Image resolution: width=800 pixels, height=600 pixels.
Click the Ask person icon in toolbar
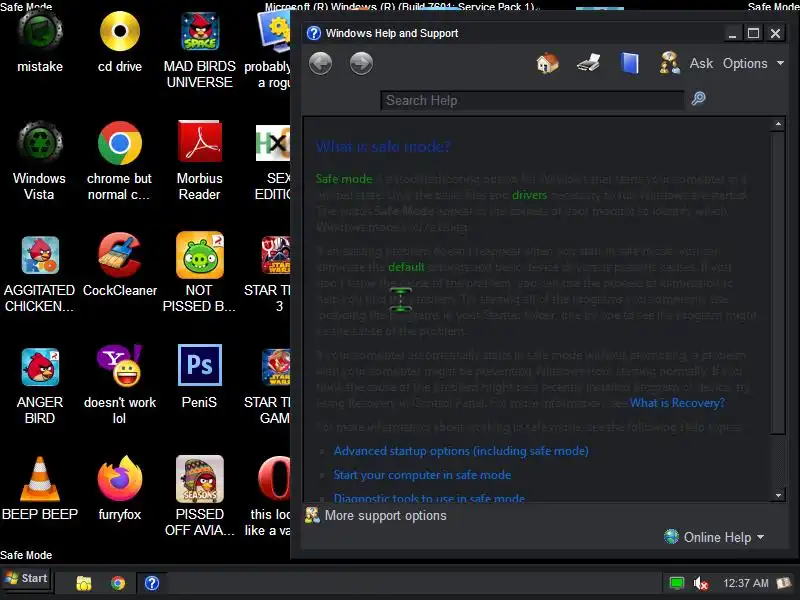[x=669, y=63]
